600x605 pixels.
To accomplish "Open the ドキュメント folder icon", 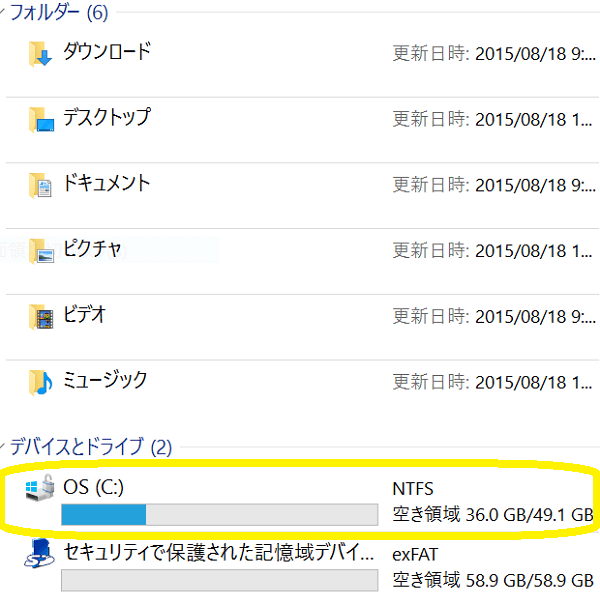I will pyautogui.click(x=41, y=185).
